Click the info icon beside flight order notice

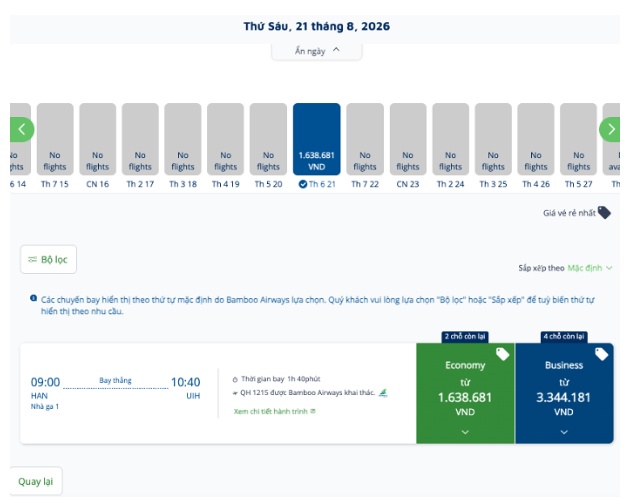tap(34, 298)
